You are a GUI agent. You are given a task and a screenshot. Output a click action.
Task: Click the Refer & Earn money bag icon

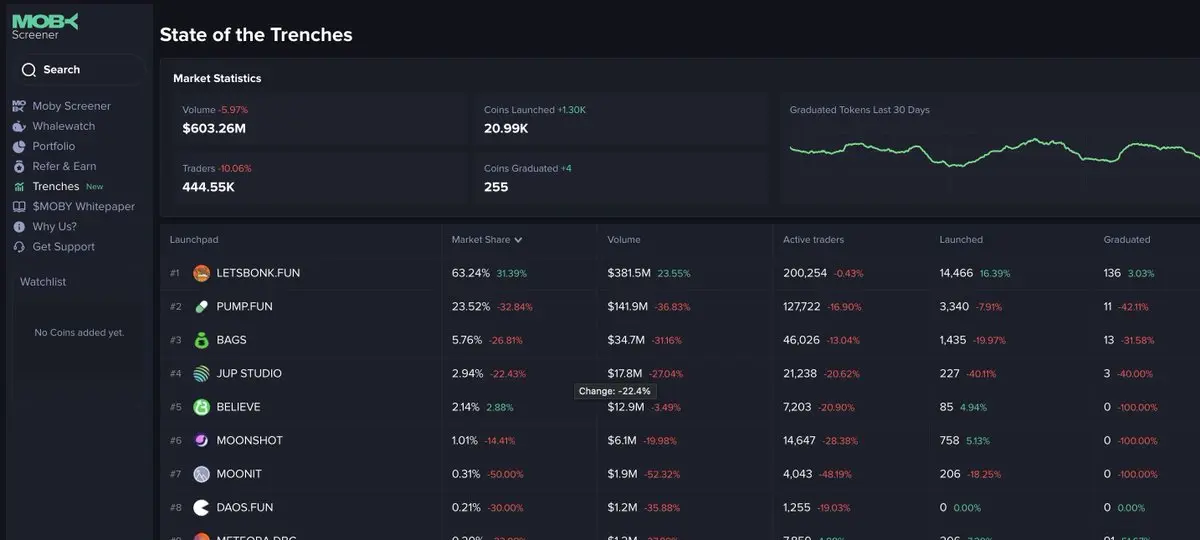coord(19,166)
